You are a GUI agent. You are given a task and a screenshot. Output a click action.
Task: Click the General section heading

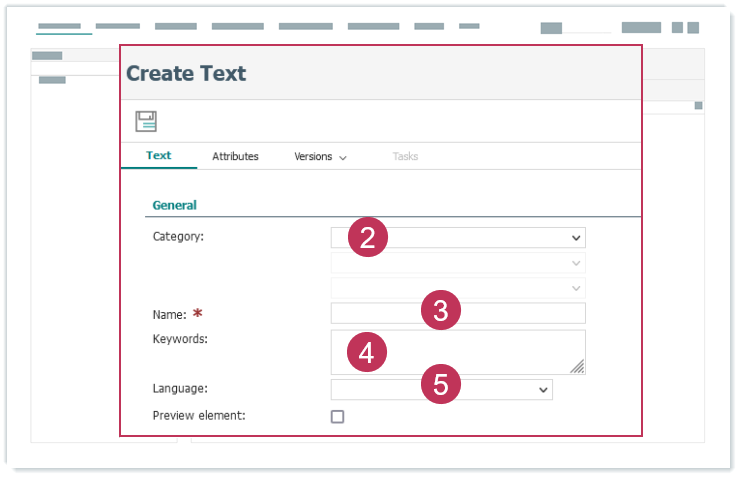pyautogui.click(x=174, y=205)
